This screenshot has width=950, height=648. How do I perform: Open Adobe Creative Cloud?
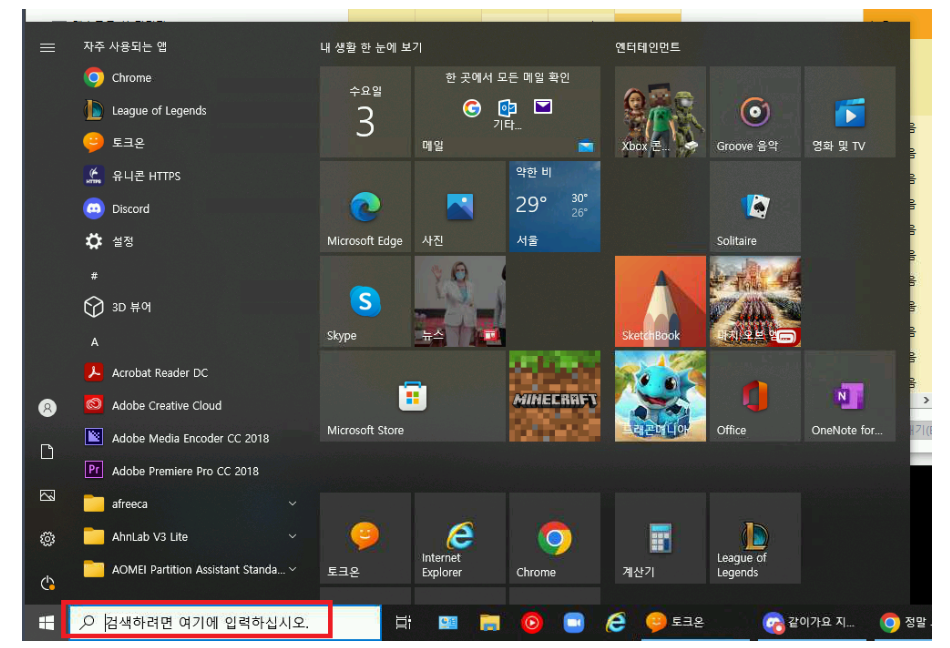[x=191, y=405]
